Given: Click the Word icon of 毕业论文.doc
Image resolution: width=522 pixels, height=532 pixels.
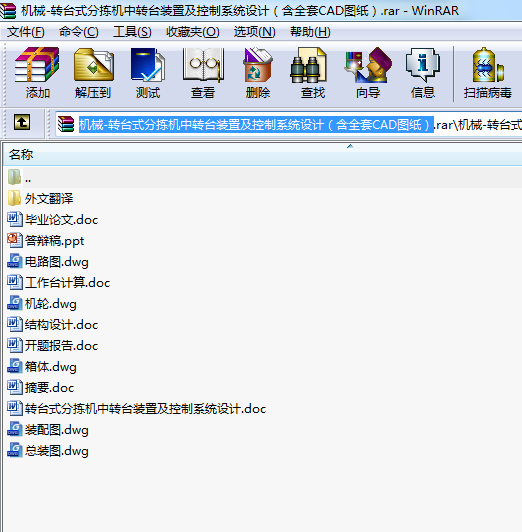Looking at the screenshot, I should click(x=15, y=219).
